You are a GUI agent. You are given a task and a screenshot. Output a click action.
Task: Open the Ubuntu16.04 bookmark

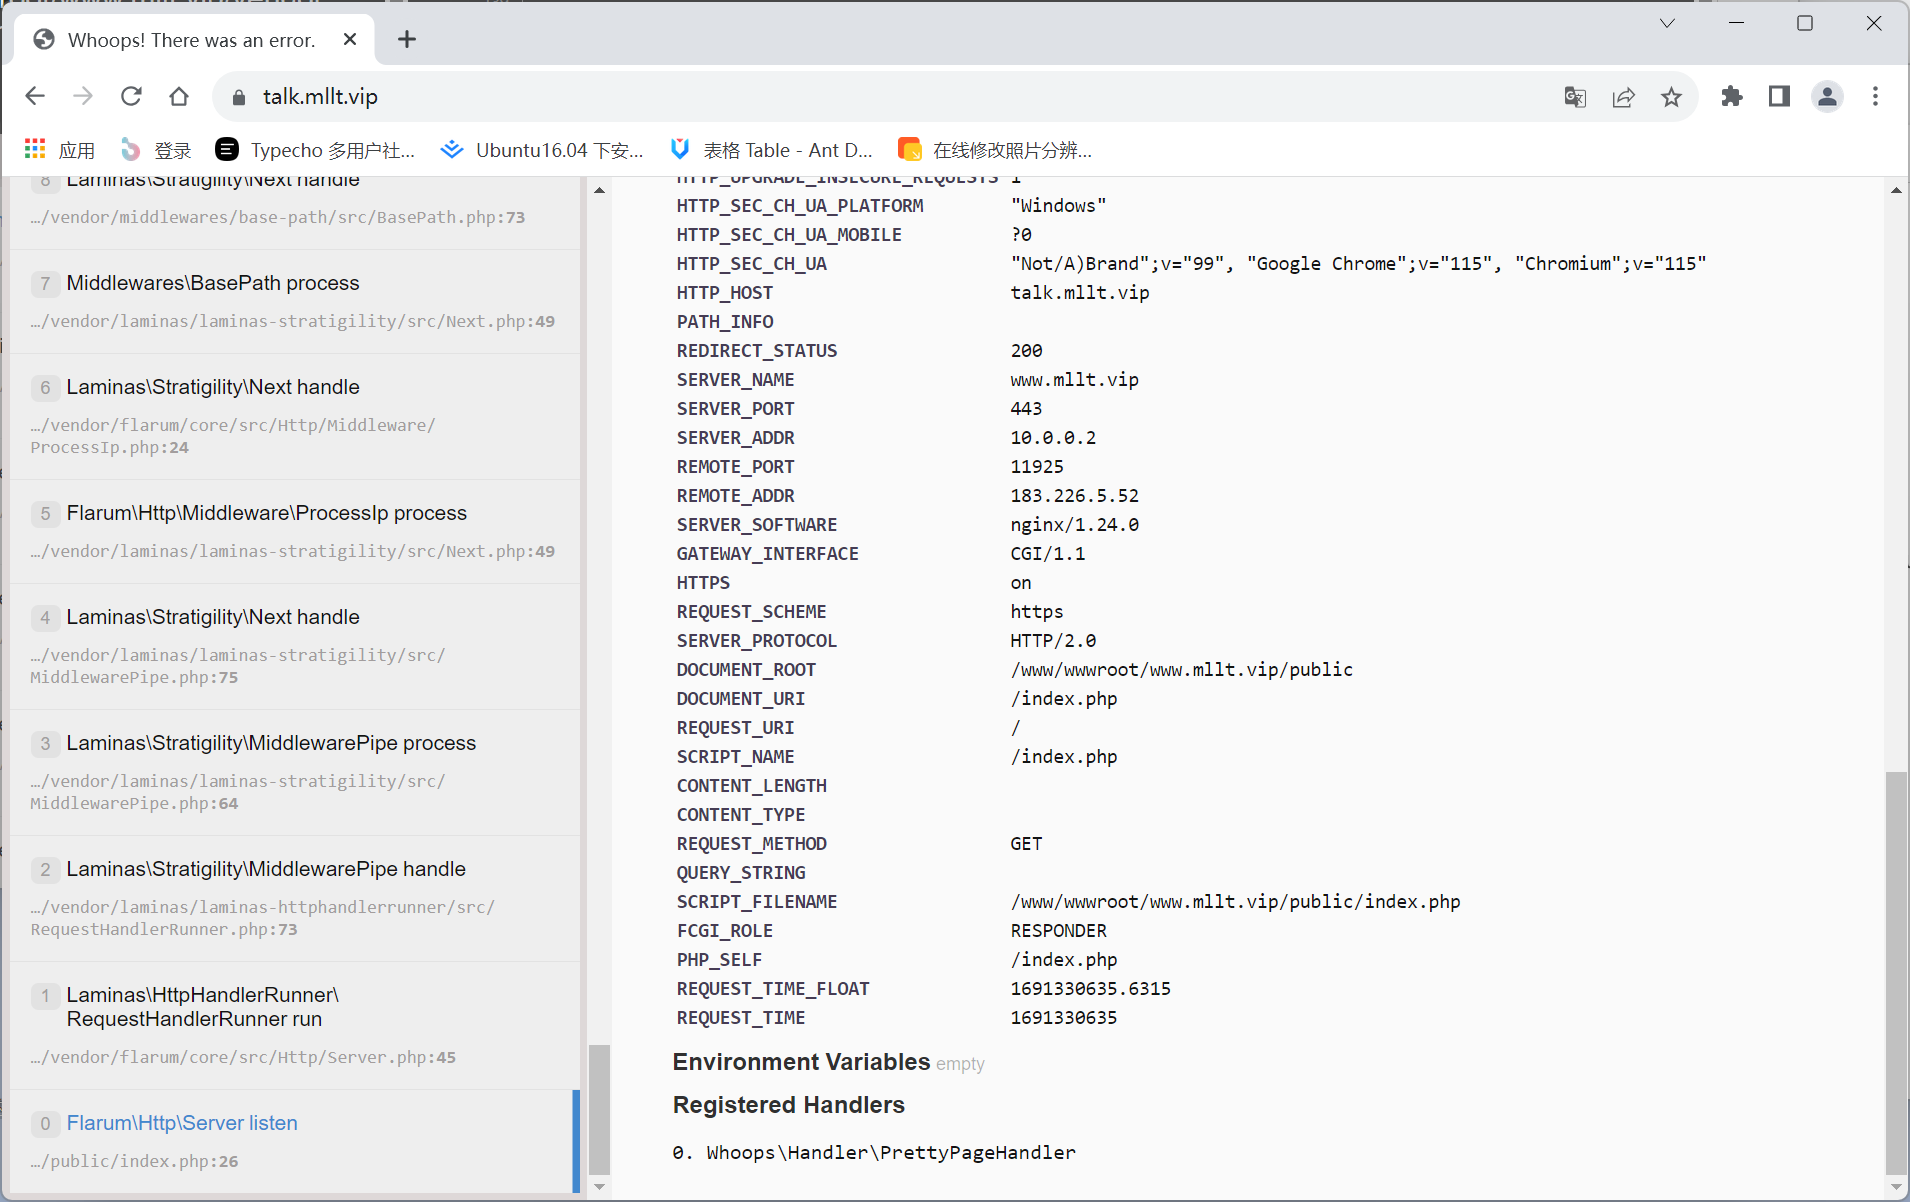pos(542,150)
